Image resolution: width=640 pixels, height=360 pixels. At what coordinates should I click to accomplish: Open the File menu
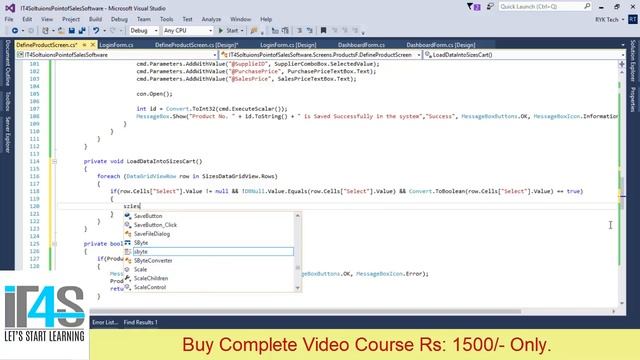click(x=9, y=19)
